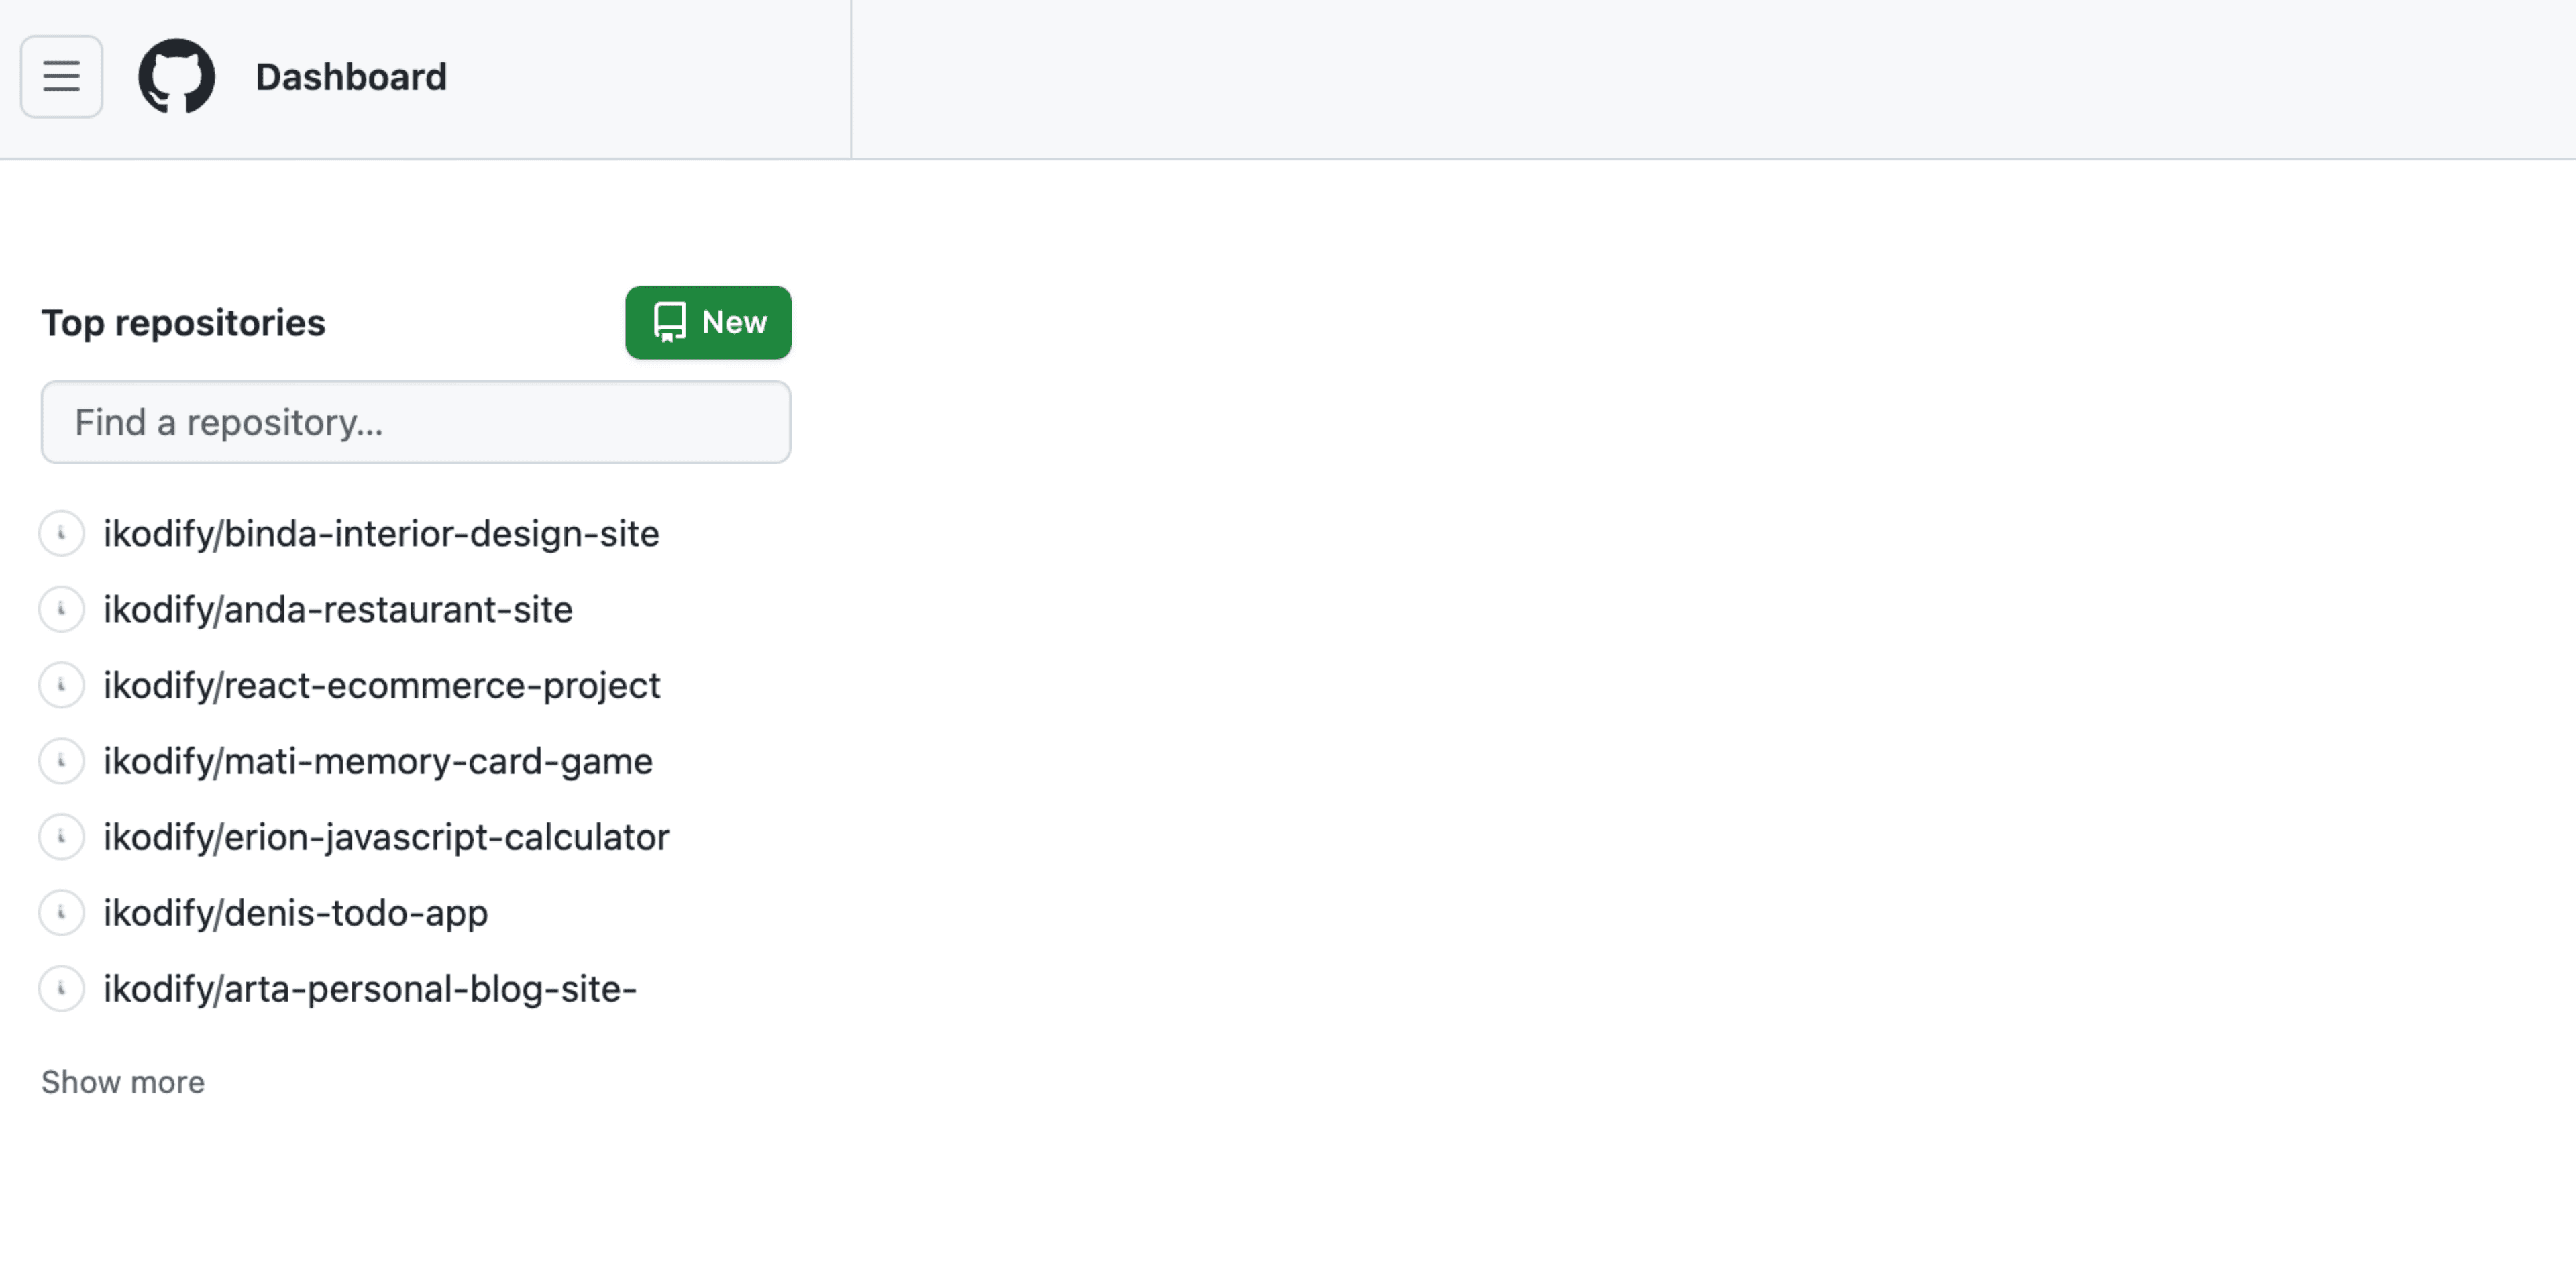Click the lock icon beside mati-memory-card-game

point(62,761)
